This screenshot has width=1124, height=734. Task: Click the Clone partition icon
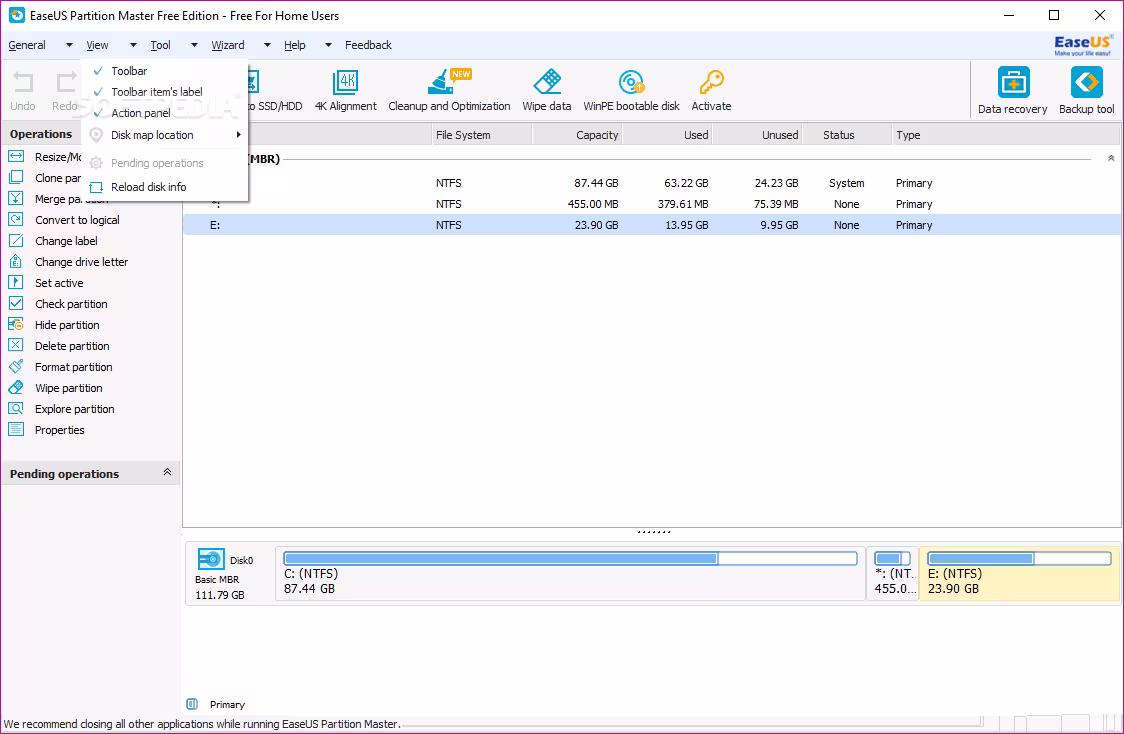[x=16, y=177]
